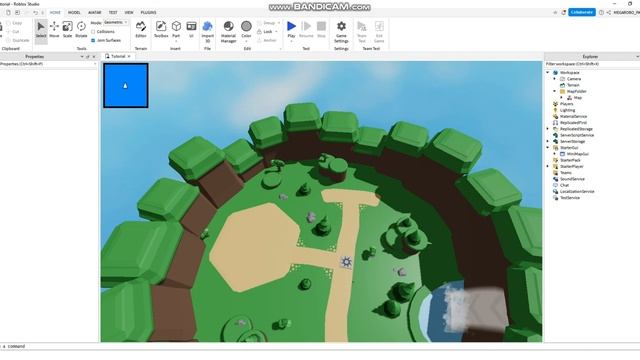Switch to the AVATAR ribbon tab
Screen dimensions: 640x360
pyautogui.click(x=95, y=13)
